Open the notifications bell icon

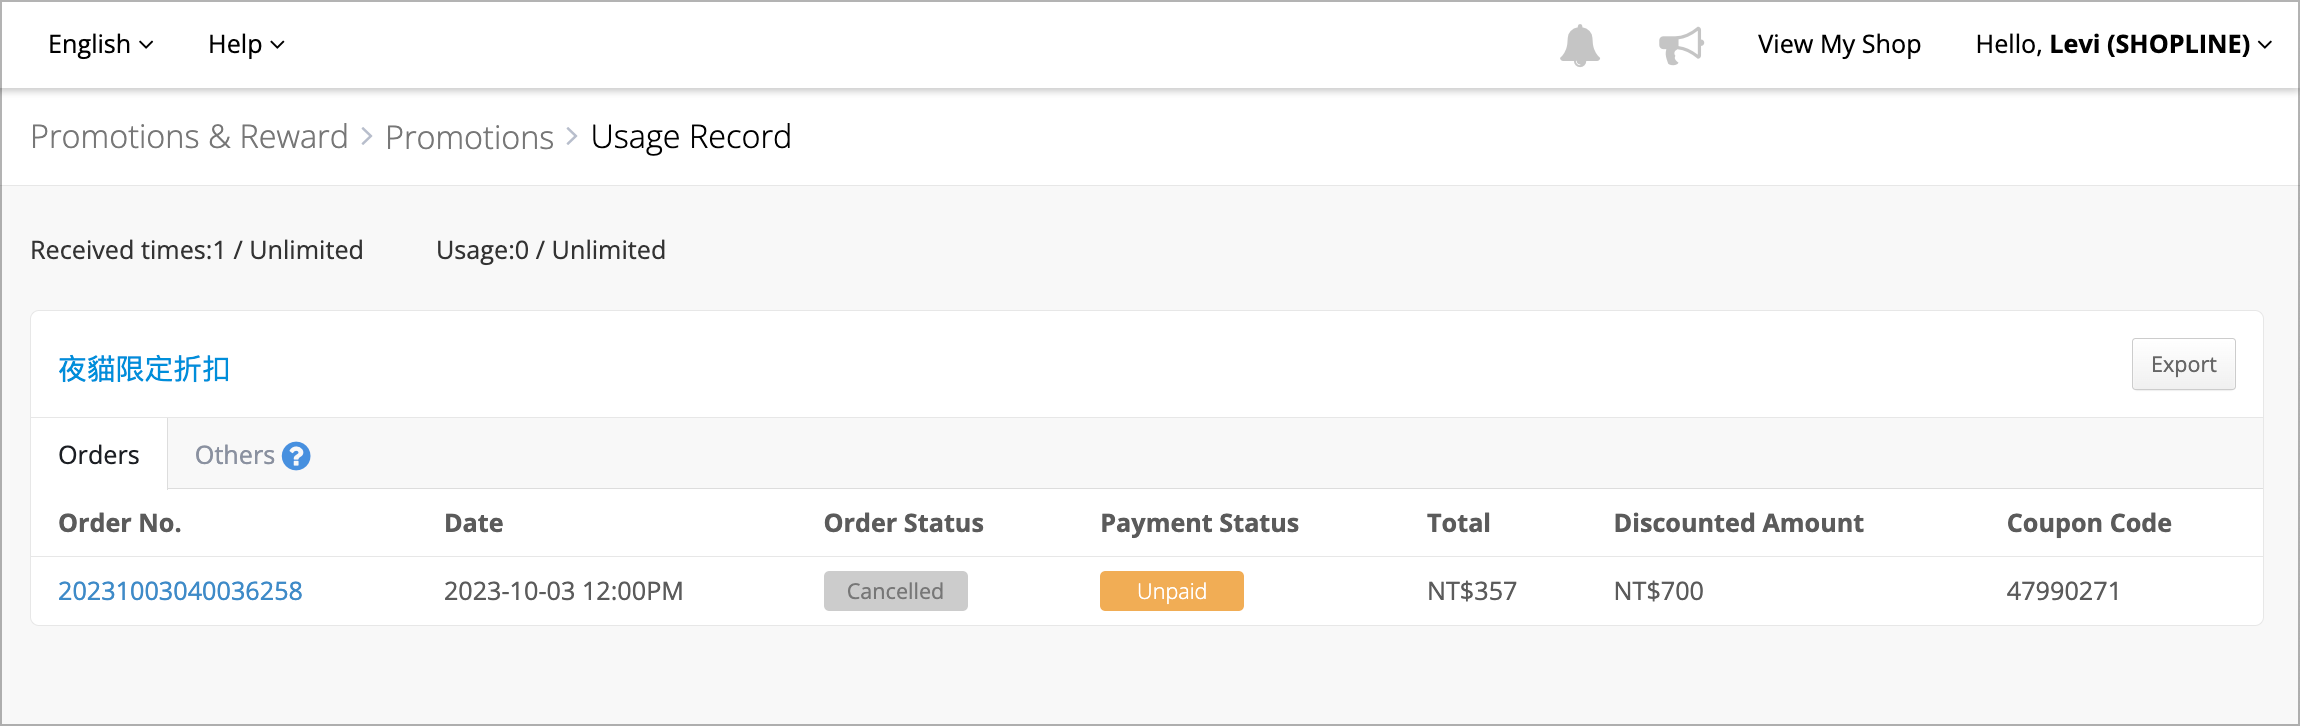coord(1580,45)
